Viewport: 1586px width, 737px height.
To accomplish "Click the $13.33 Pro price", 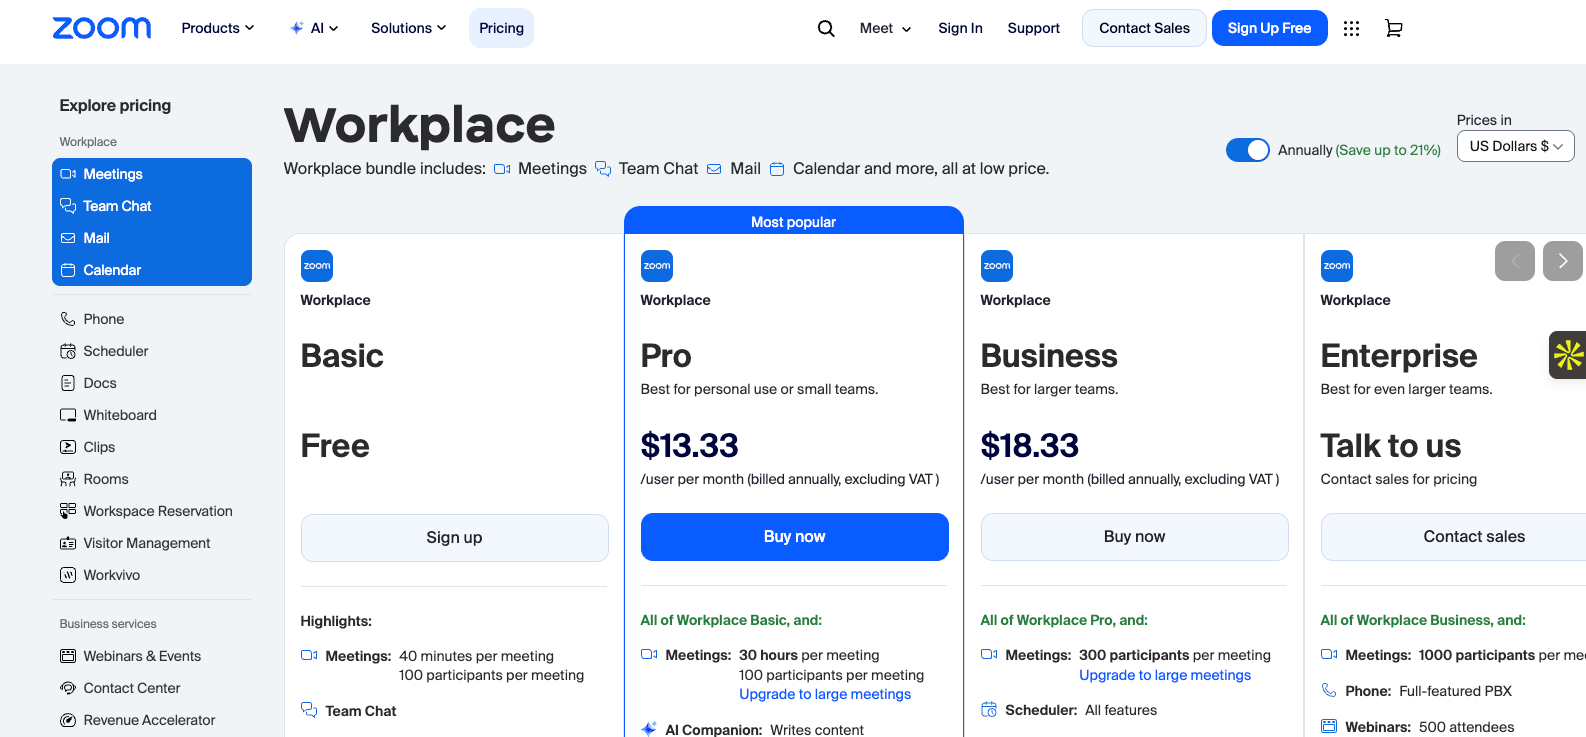I will pos(690,445).
